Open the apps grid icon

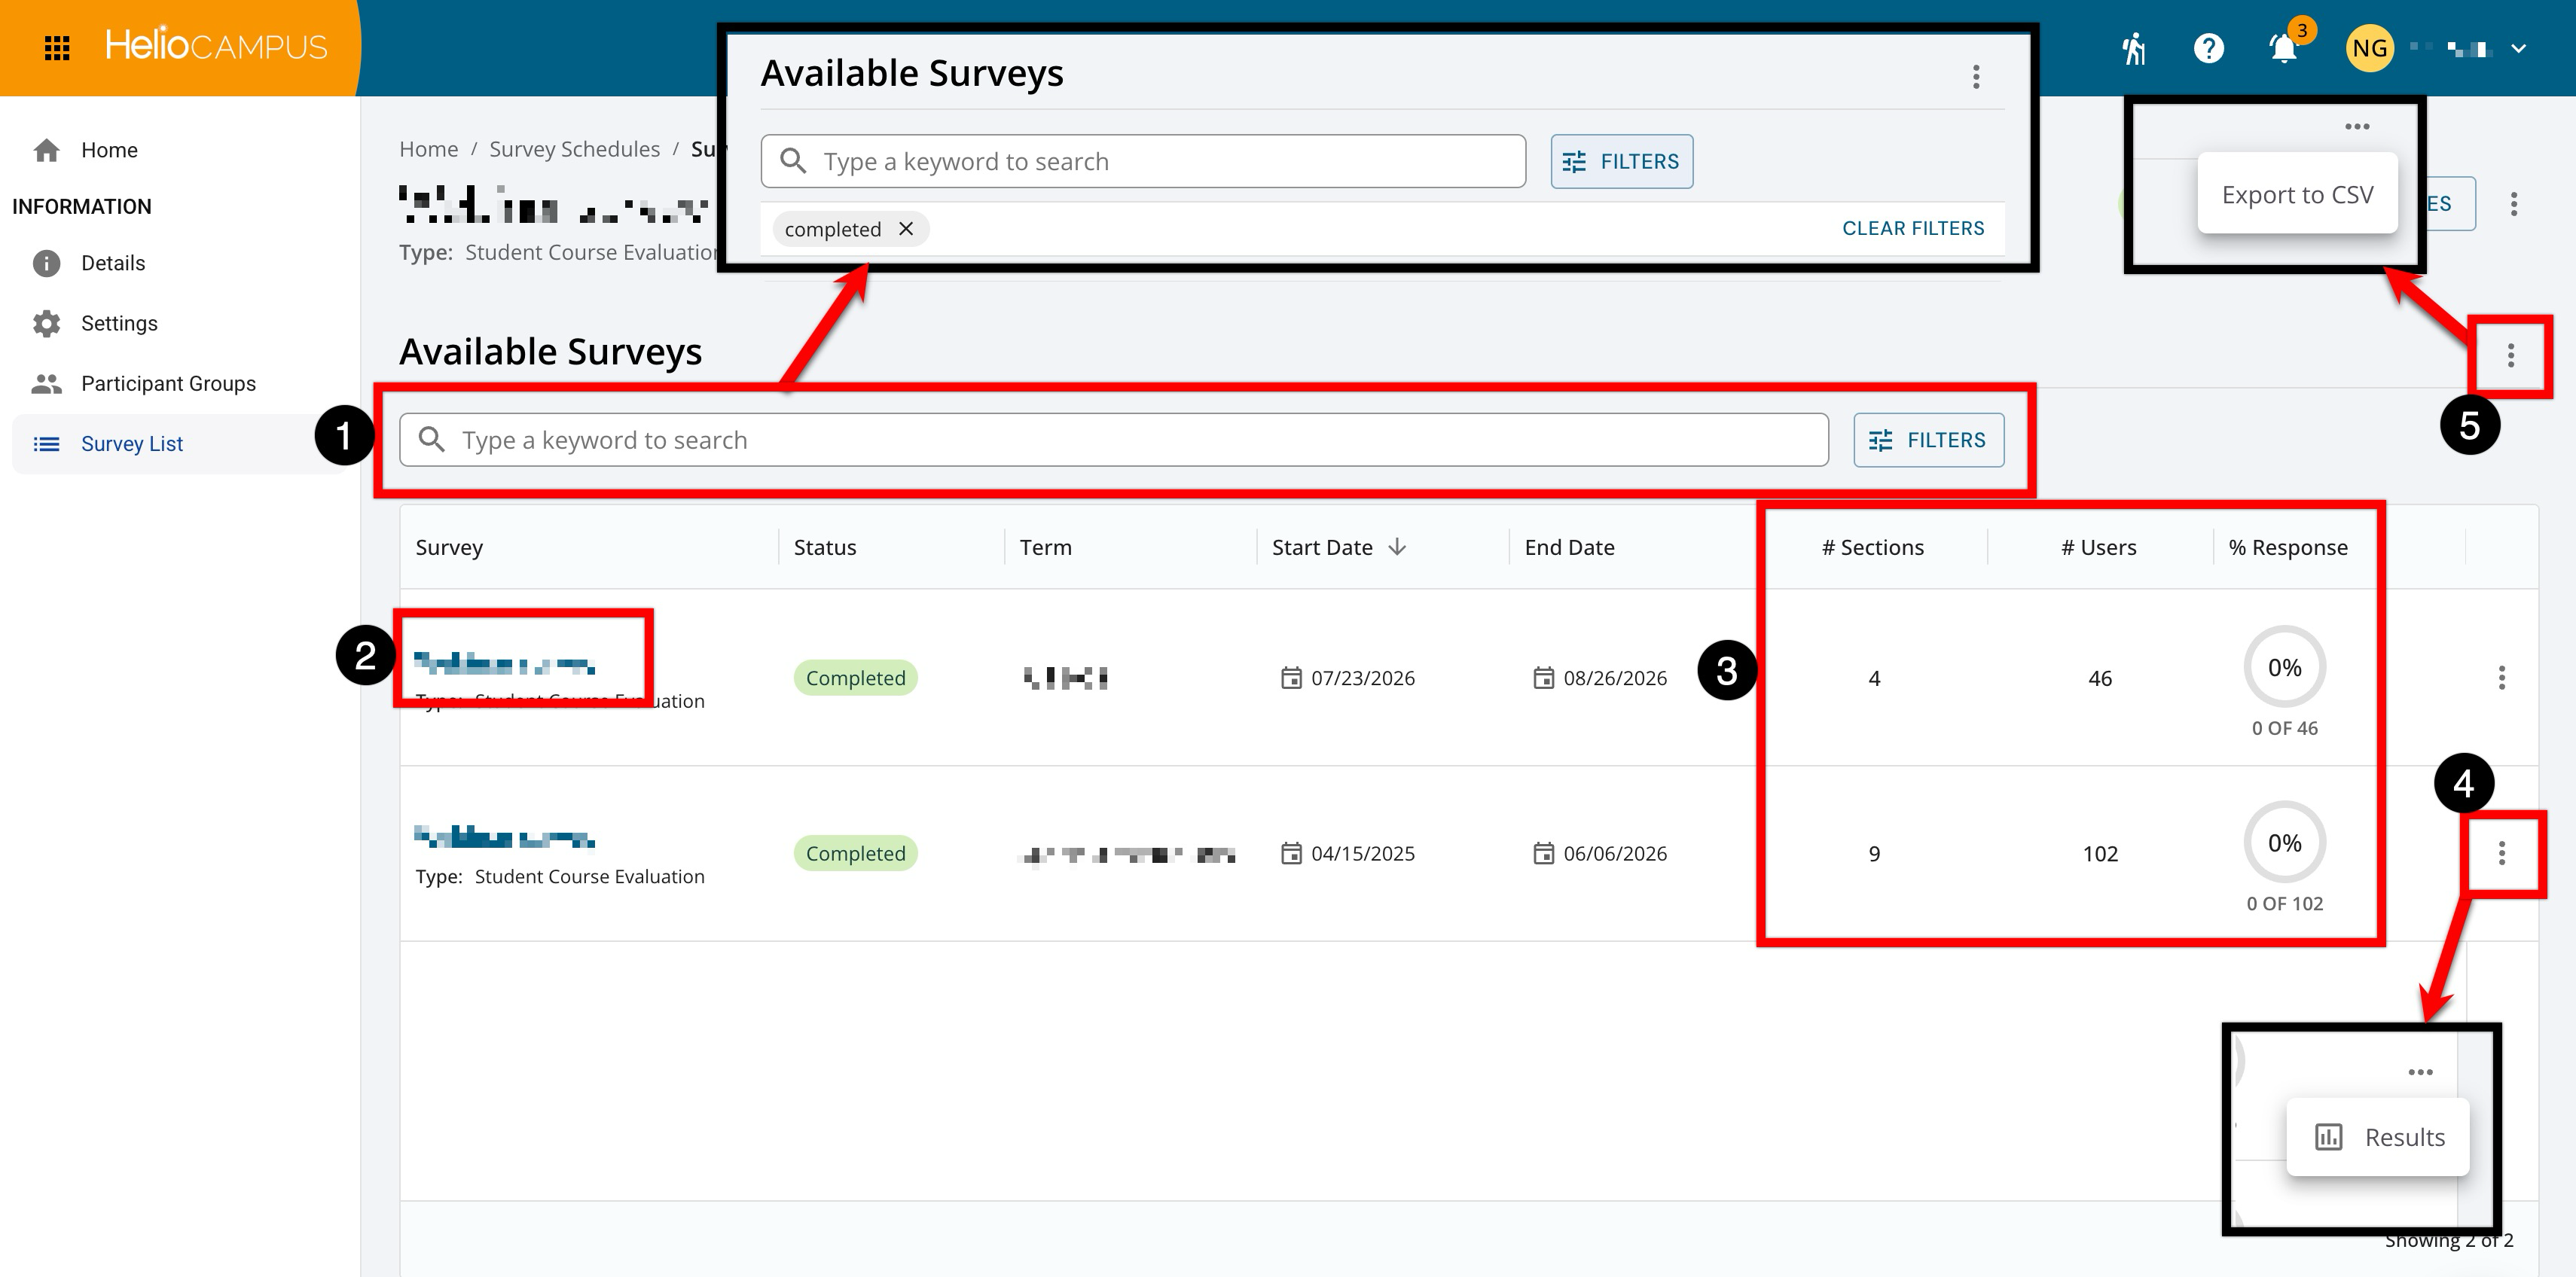click(x=57, y=47)
